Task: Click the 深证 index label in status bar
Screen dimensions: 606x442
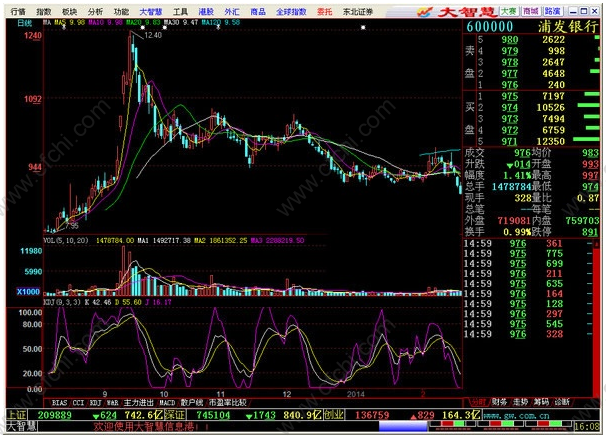Action: 175,415
